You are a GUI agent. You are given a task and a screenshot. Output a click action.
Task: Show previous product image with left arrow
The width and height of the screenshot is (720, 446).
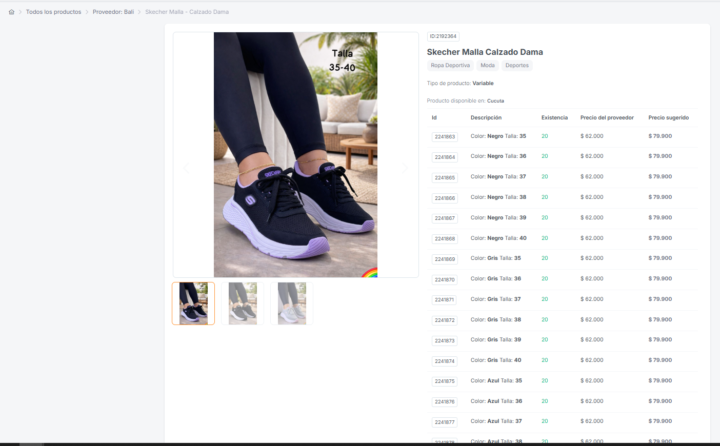click(x=186, y=168)
